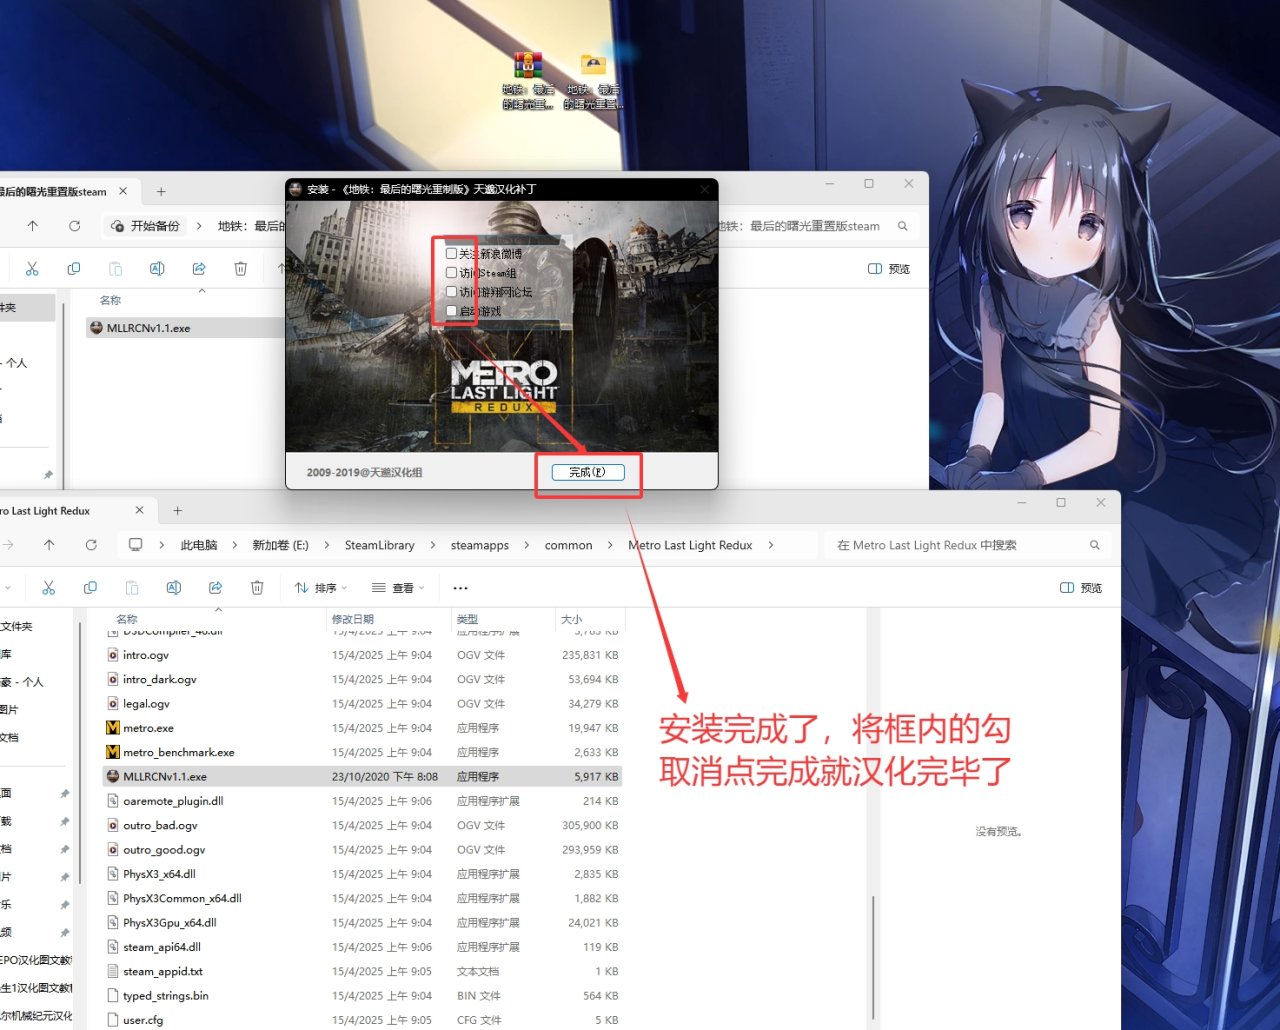Click Up arrow in the steam tab window

coord(33,226)
